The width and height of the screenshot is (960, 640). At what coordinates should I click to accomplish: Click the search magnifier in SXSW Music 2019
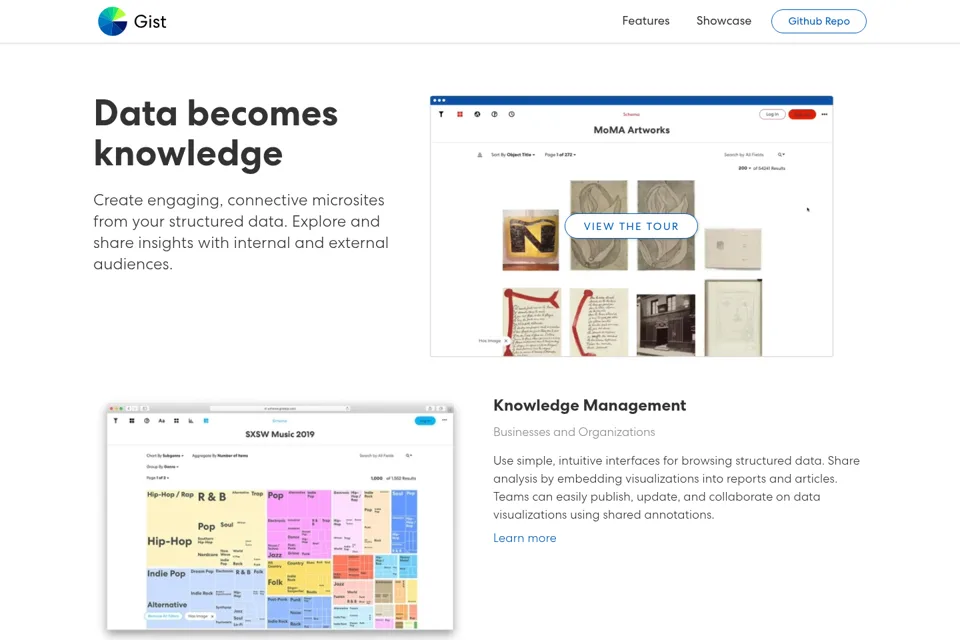tap(408, 456)
